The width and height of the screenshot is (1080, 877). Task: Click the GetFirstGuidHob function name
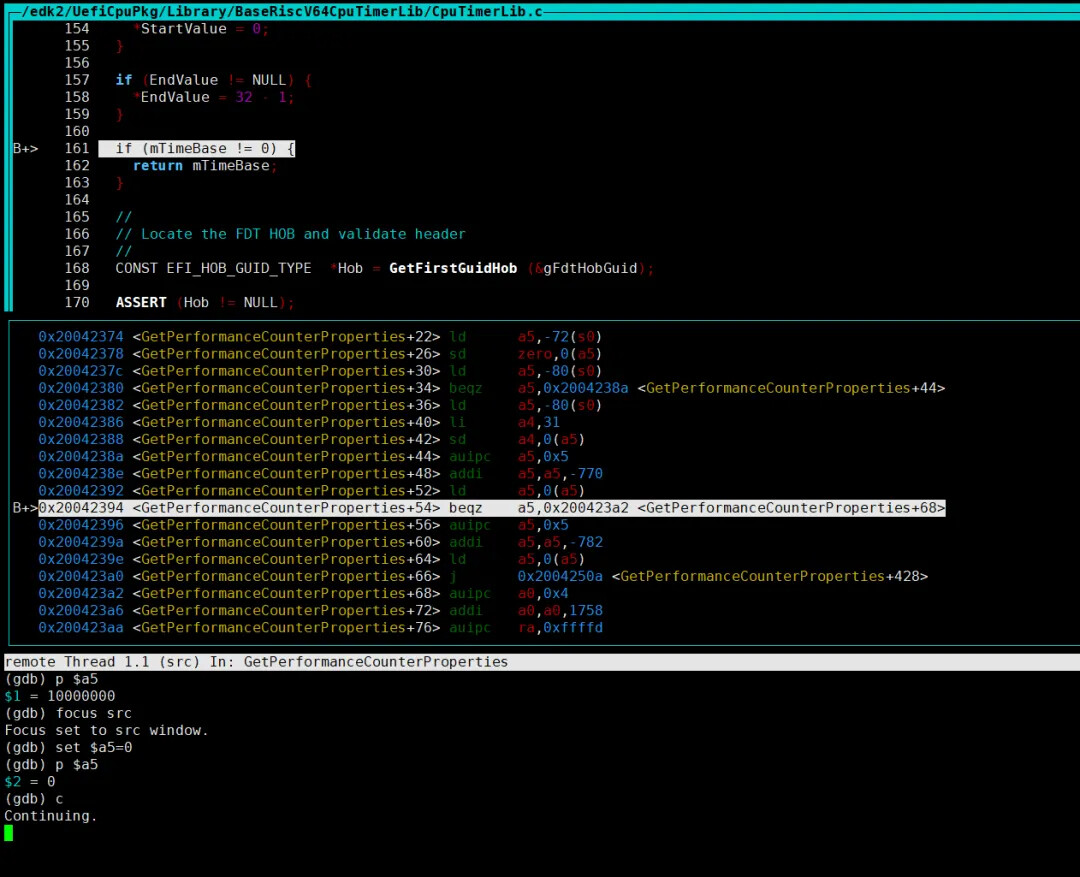coord(453,268)
